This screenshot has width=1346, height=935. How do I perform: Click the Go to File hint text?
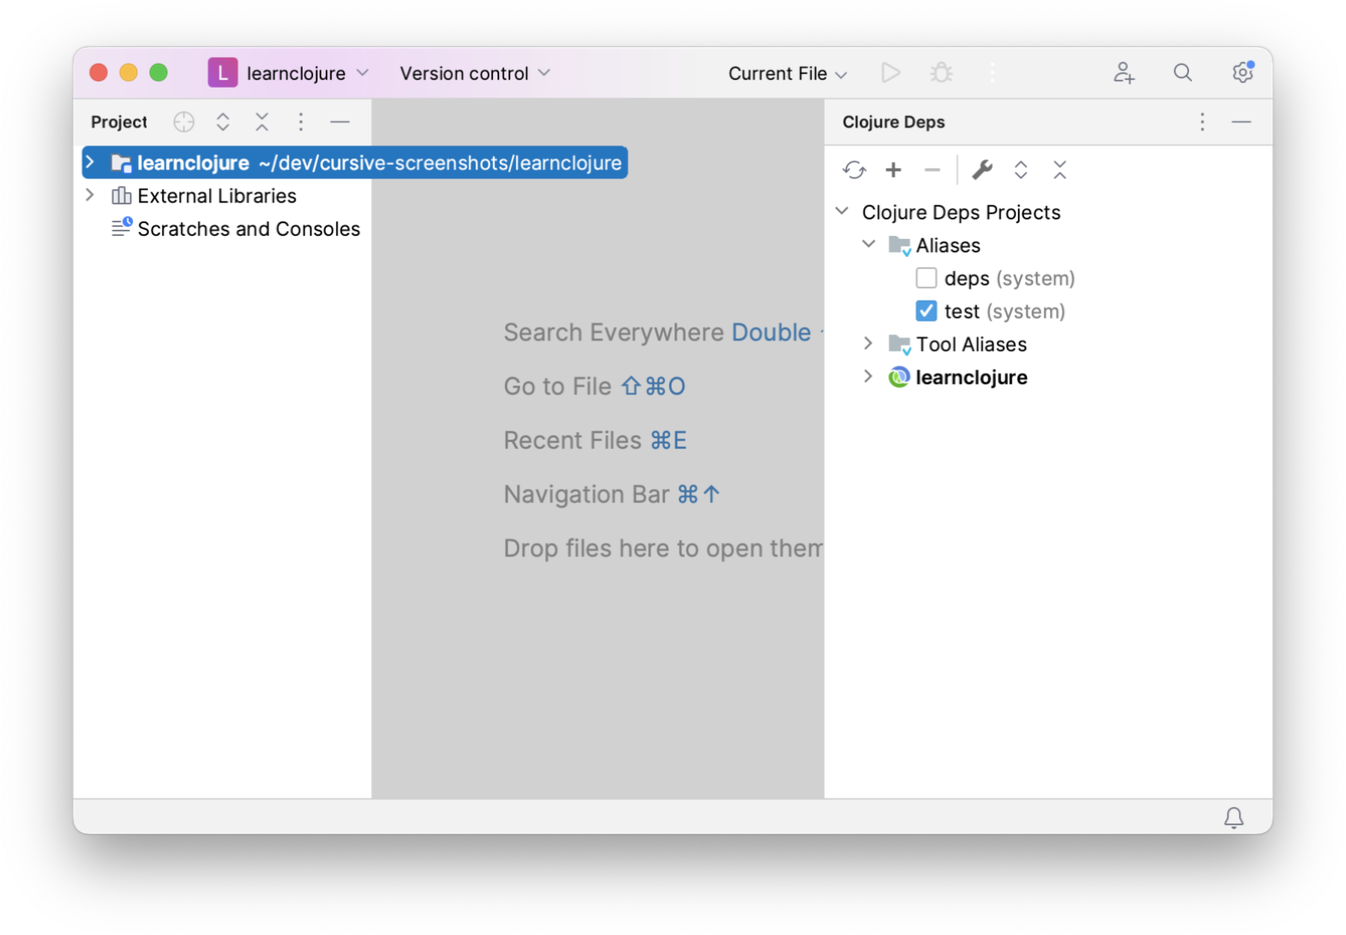[x=557, y=386]
